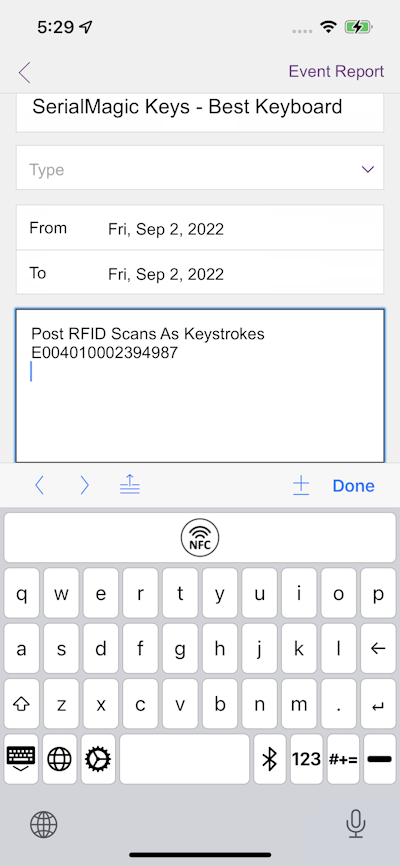The image size is (400, 866).
Task: Tap the microphone dictation icon
Action: click(355, 824)
